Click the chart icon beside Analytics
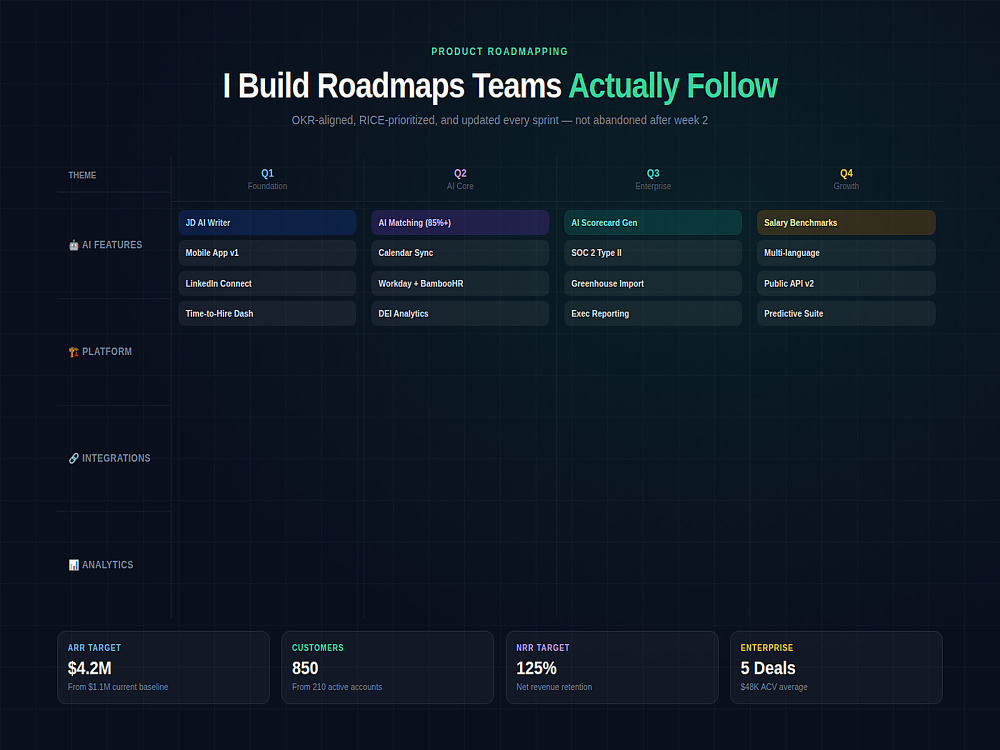1000x750 pixels. [74, 564]
